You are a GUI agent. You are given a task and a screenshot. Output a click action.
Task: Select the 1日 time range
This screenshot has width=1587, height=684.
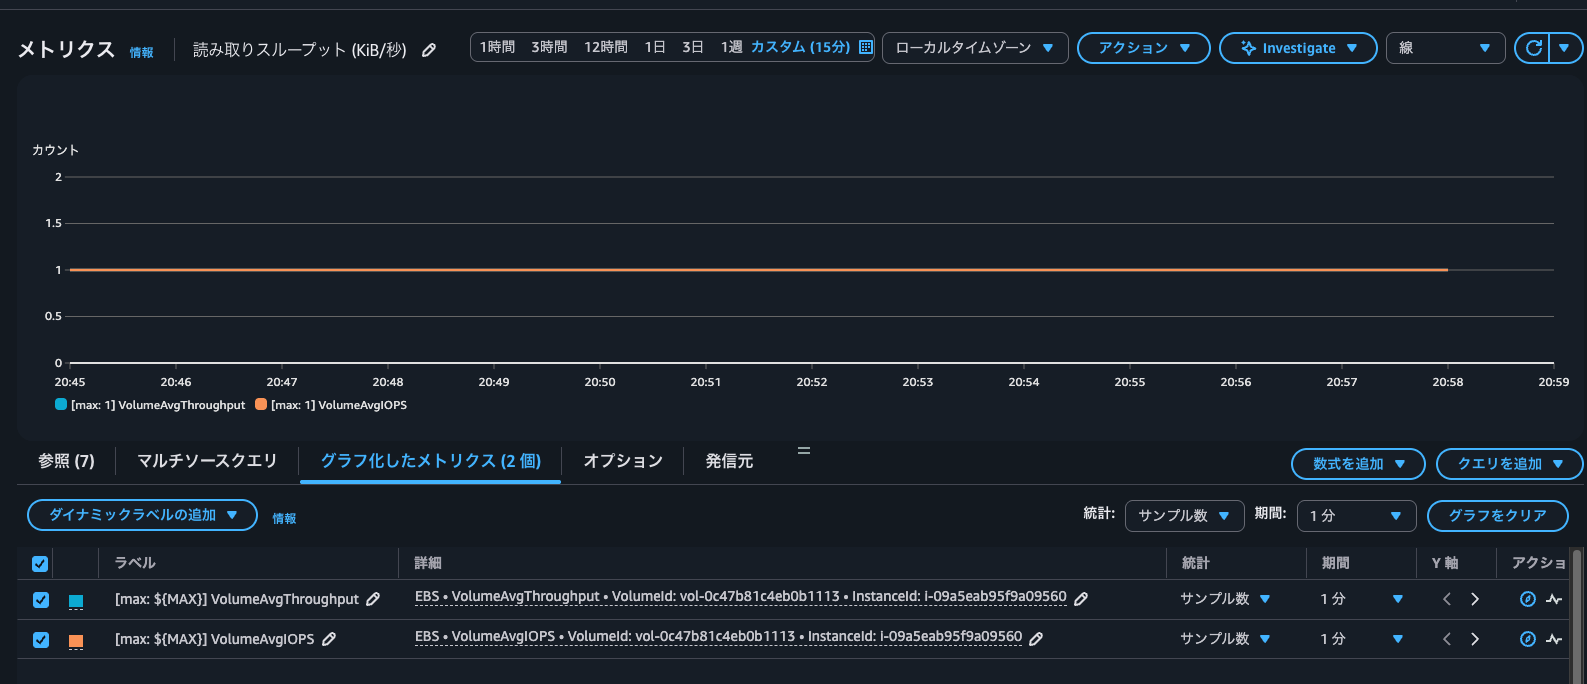(655, 47)
